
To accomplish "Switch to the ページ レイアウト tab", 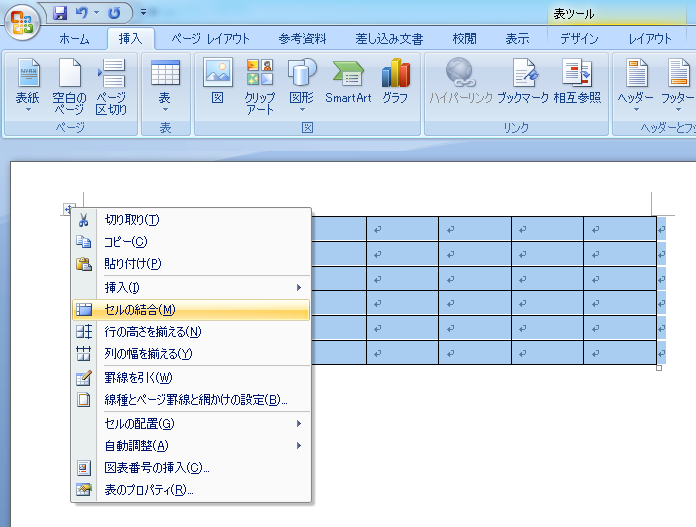I will [210, 39].
